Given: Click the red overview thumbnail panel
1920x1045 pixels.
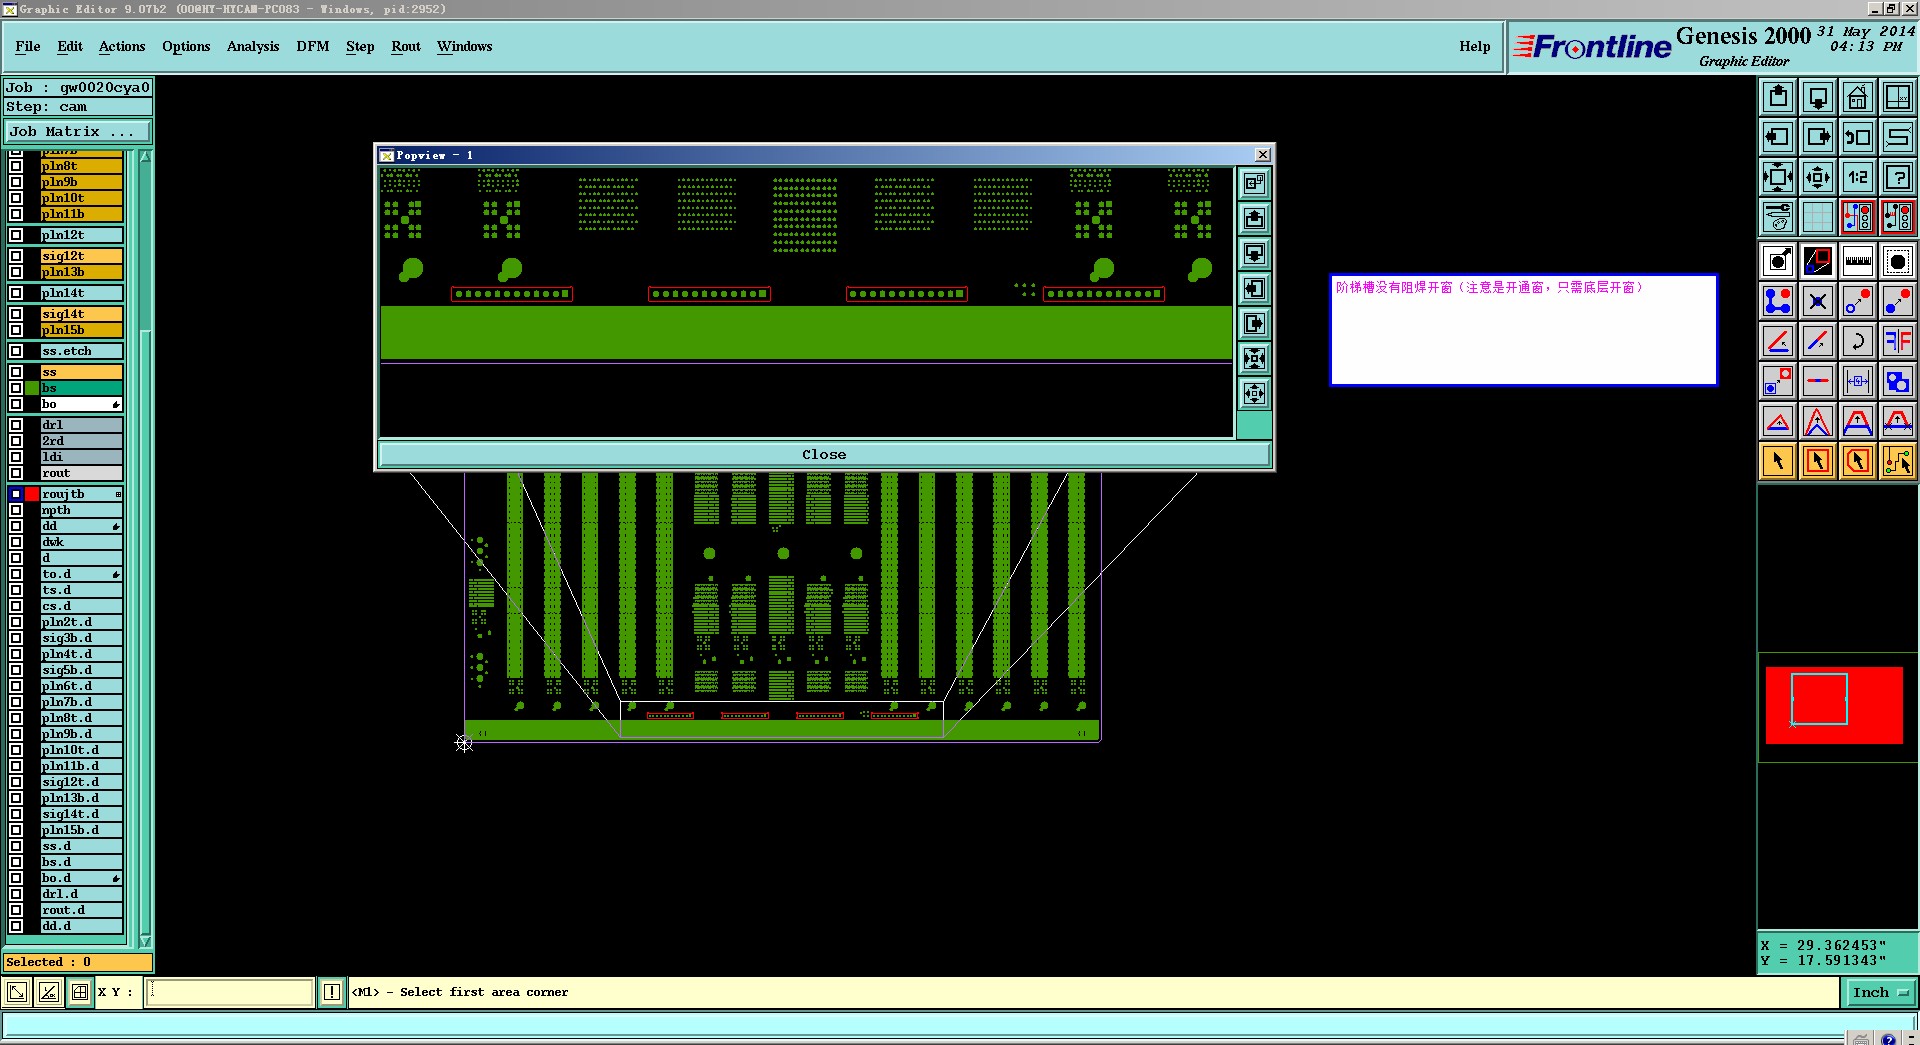Looking at the screenshot, I should point(1834,705).
